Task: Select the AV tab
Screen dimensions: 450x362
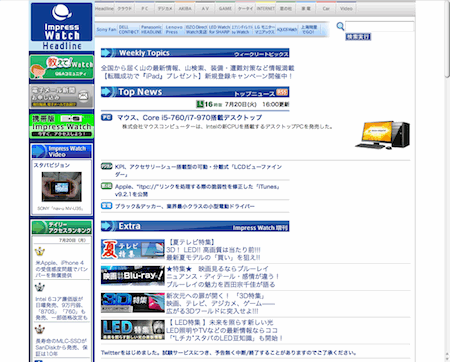Action: tap(205, 8)
